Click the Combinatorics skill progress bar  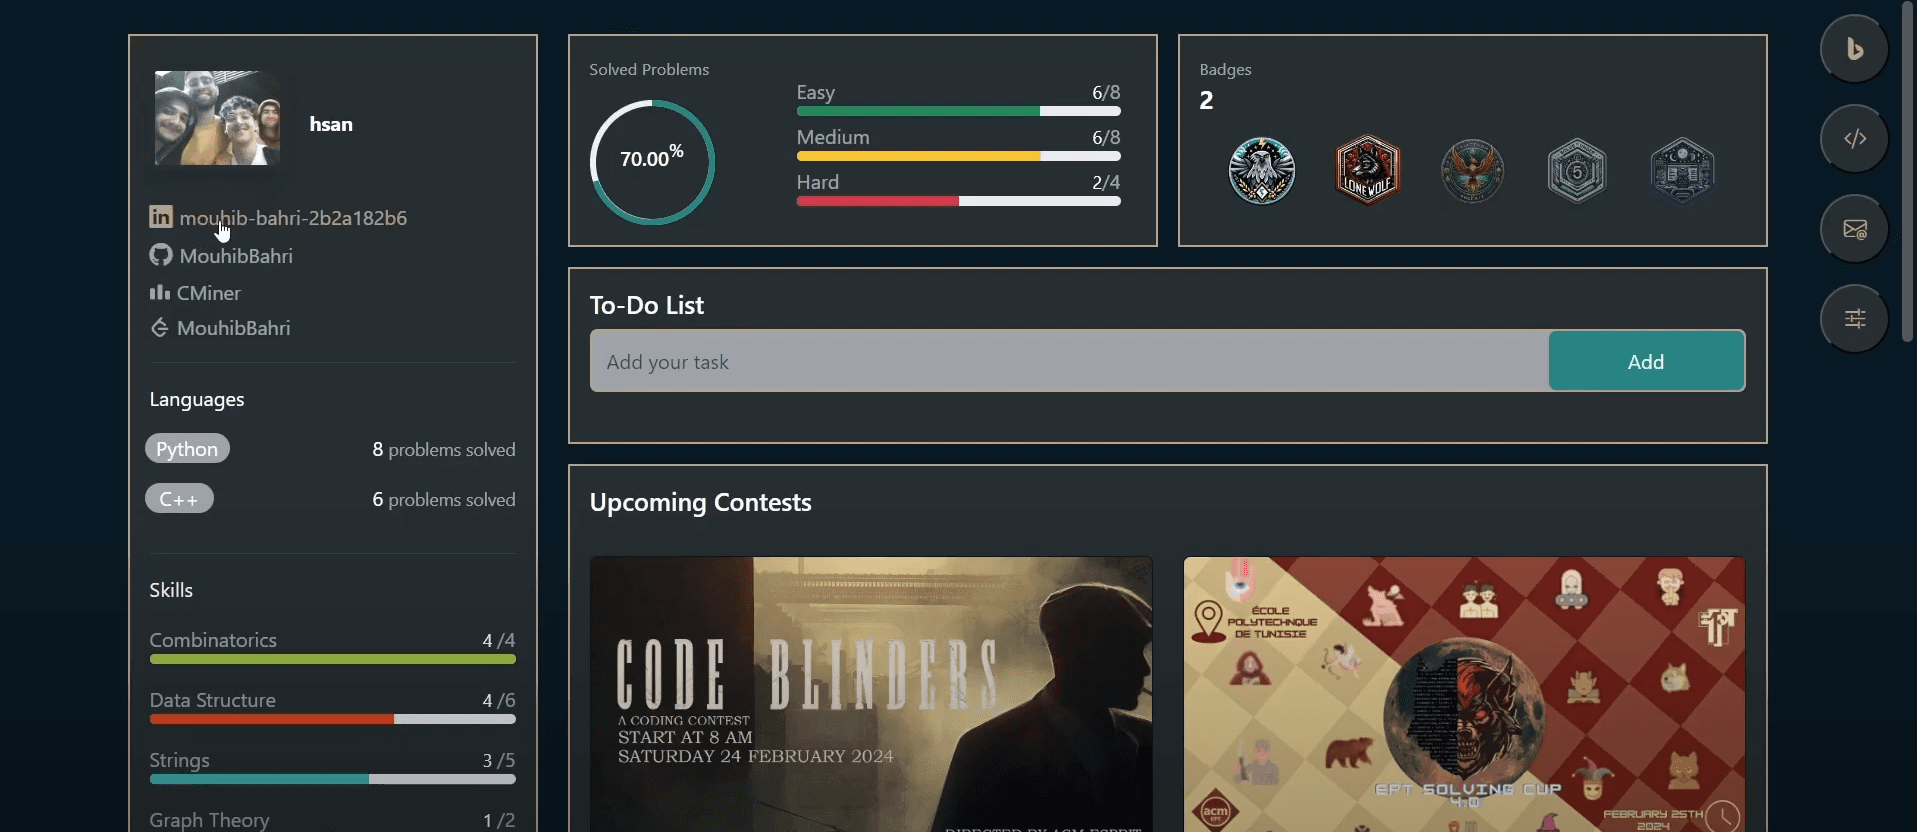(x=333, y=659)
